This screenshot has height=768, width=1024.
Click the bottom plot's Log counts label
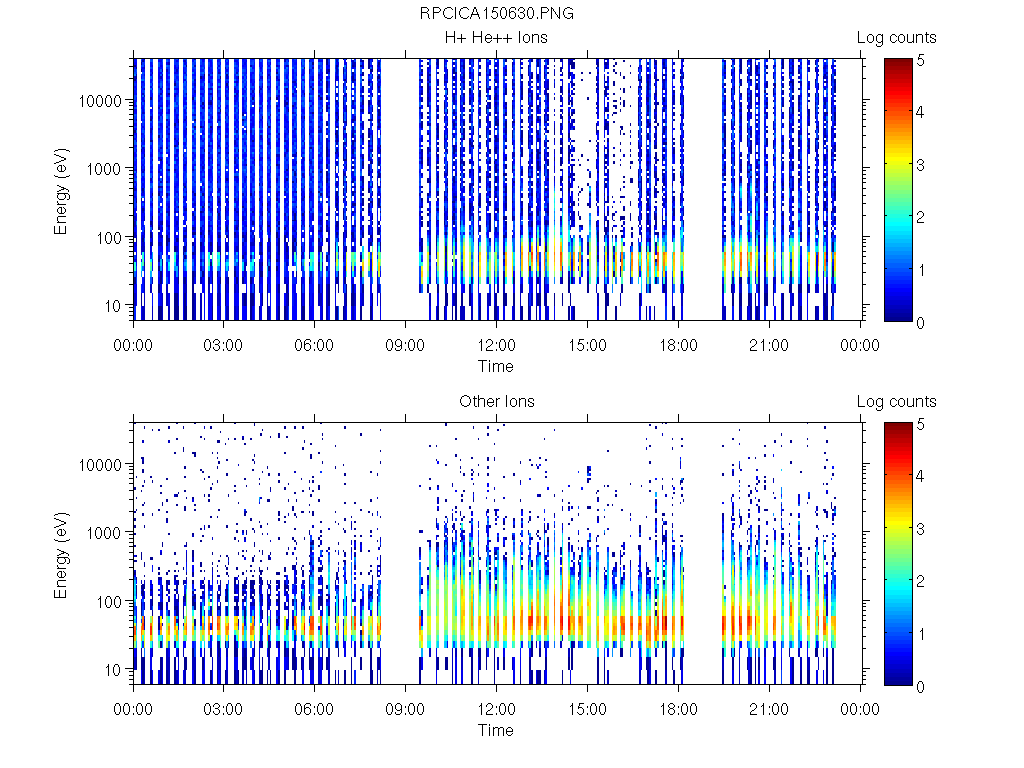pos(896,402)
